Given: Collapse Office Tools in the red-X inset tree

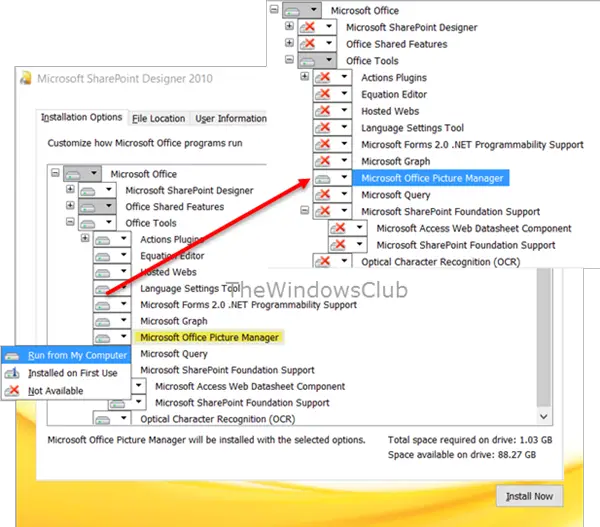Looking at the screenshot, I should 289,59.
